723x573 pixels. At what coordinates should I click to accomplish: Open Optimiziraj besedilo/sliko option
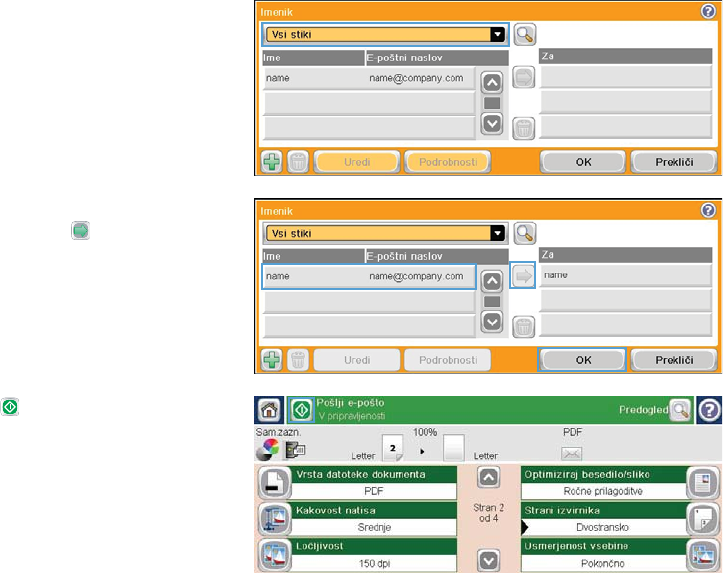pos(620,483)
